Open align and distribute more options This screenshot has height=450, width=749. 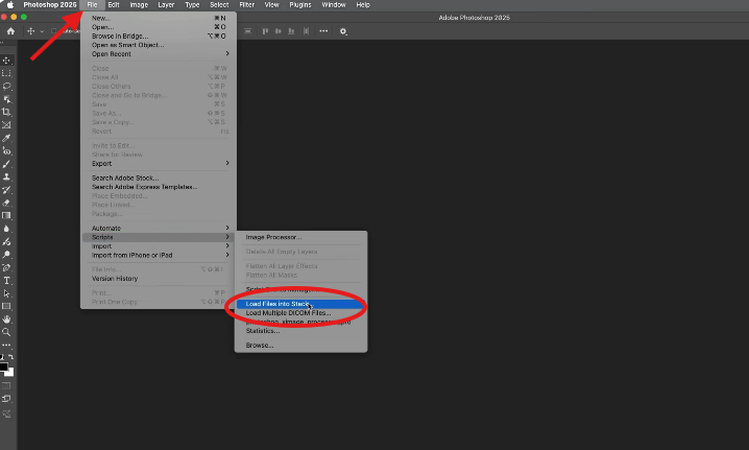(x=324, y=32)
